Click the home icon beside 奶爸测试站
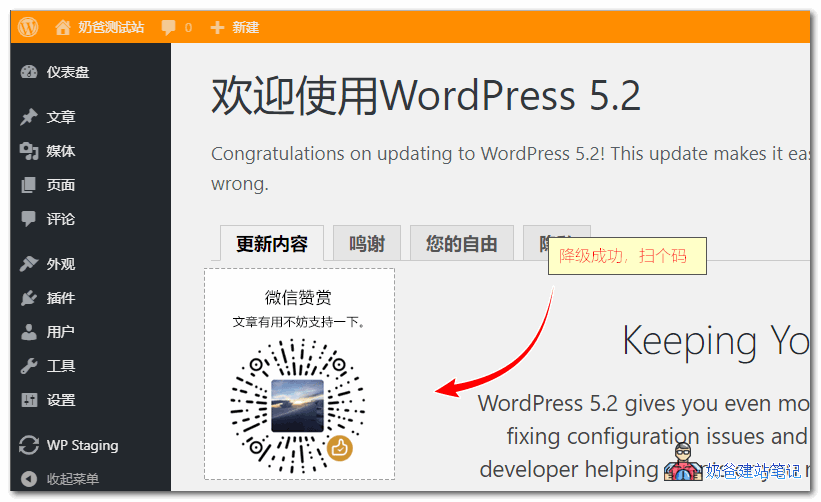The height and width of the screenshot is (502, 821). 63,27
